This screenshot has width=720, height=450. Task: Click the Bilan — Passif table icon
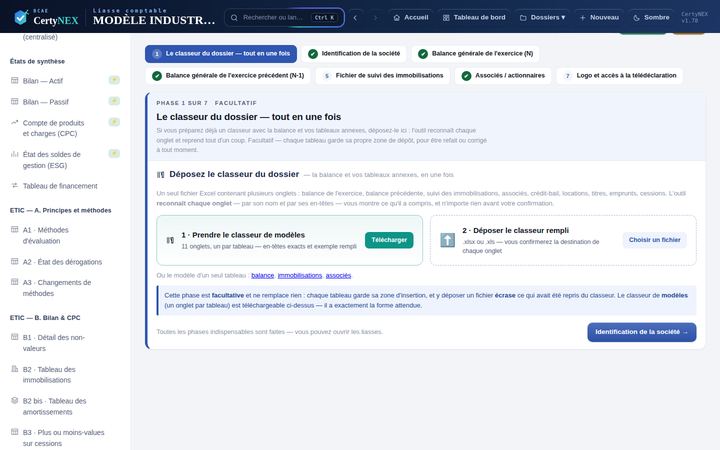(15, 101)
